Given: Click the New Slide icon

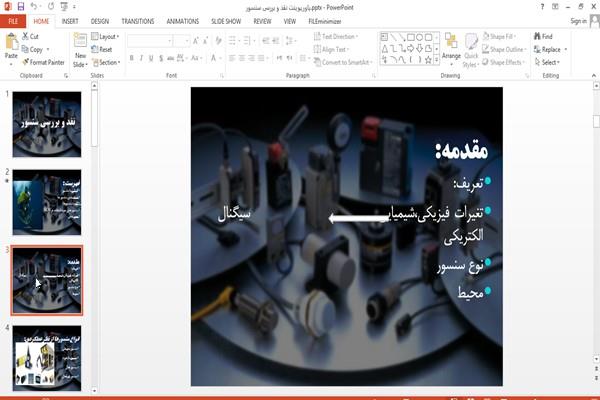Looking at the screenshot, I should click(80, 41).
